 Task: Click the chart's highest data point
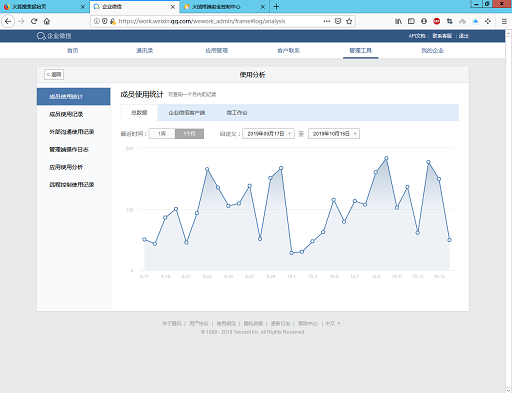coord(386,158)
